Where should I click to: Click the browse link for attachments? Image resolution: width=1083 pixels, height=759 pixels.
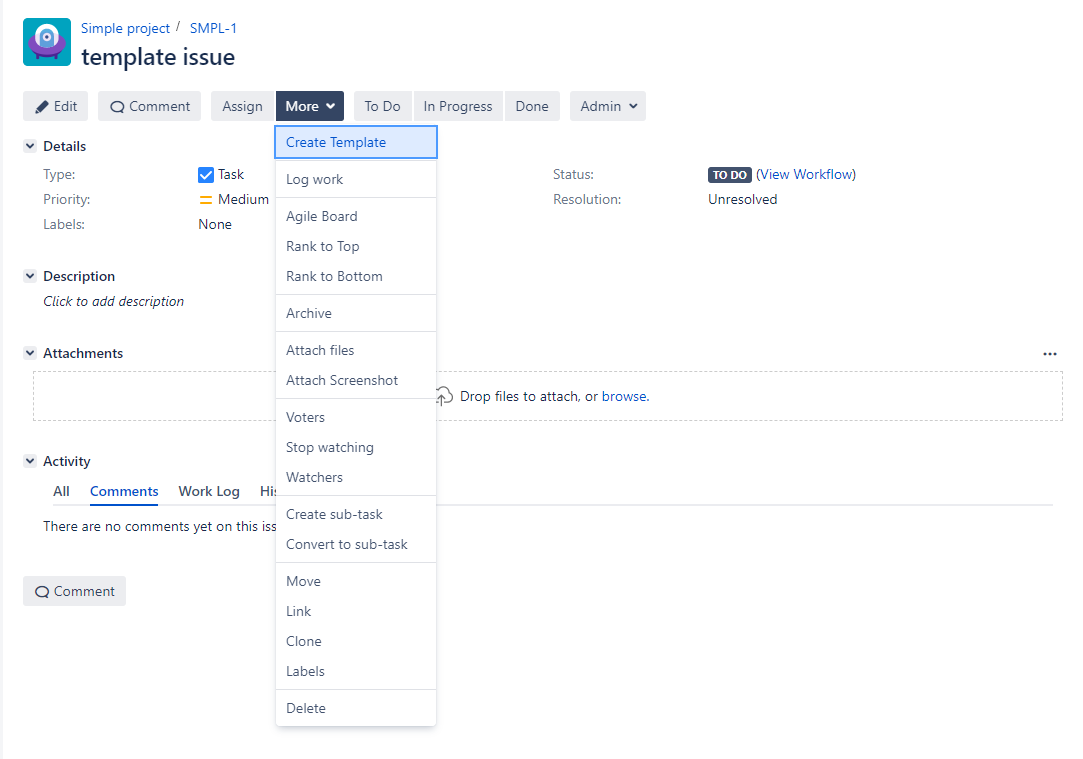pos(624,397)
